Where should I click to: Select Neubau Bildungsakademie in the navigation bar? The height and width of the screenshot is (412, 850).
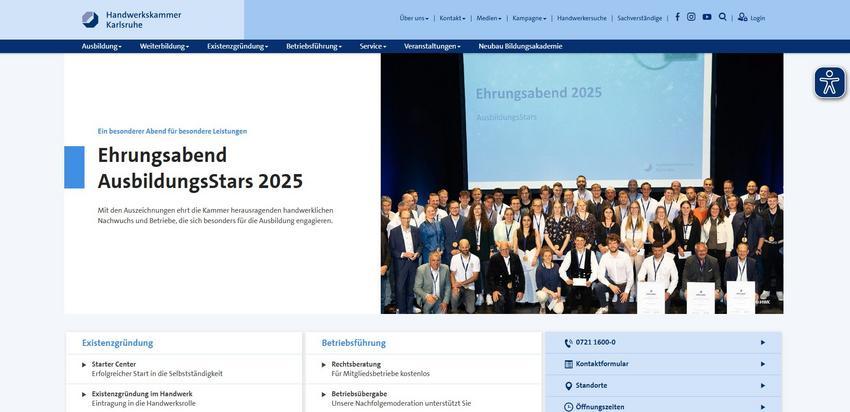point(520,46)
